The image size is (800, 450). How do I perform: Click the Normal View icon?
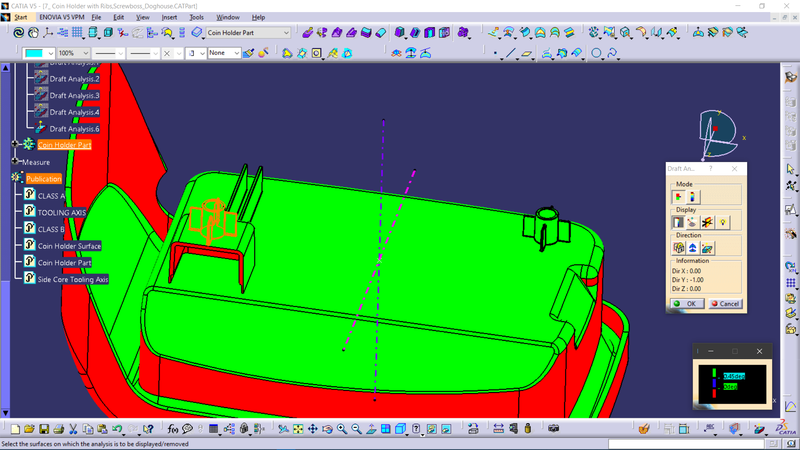(371, 429)
